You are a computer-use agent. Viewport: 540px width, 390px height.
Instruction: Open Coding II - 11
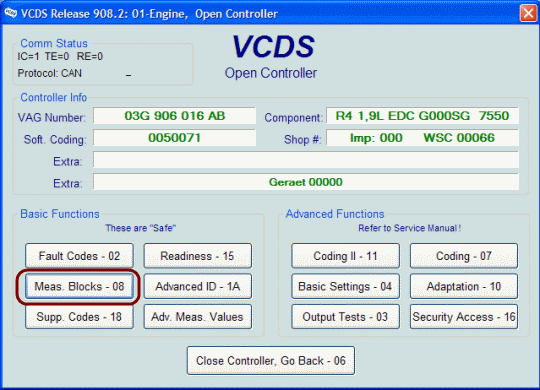coord(345,256)
